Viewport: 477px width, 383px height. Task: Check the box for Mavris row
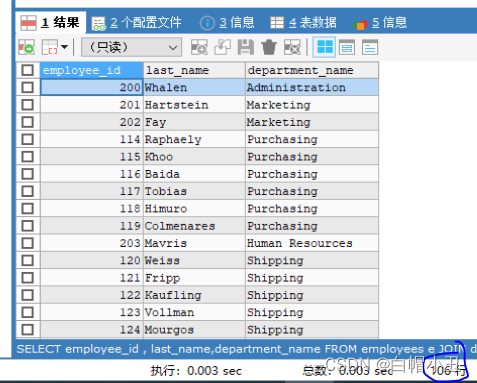tap(27, 243)
